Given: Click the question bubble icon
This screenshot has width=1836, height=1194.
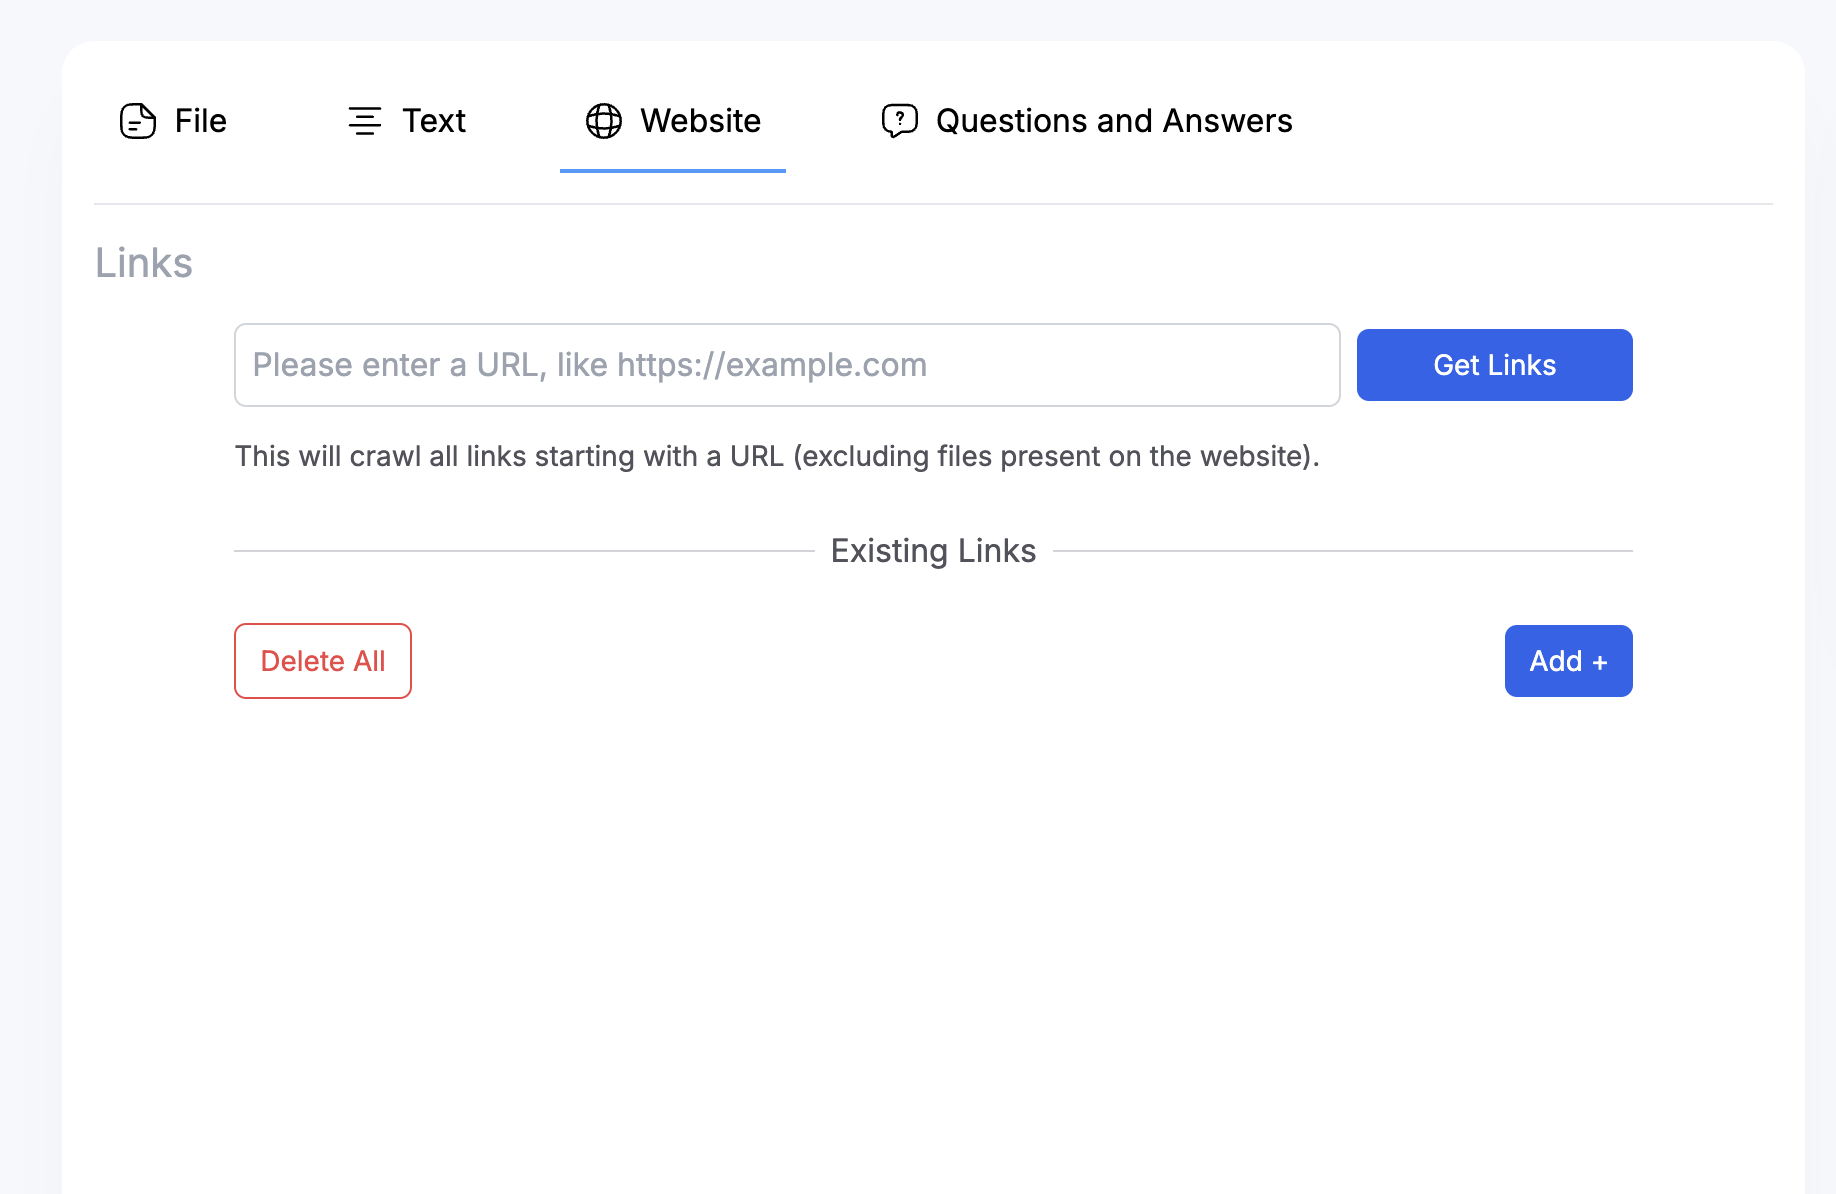Looking at the screenshot, I should (x=900, y=121).
